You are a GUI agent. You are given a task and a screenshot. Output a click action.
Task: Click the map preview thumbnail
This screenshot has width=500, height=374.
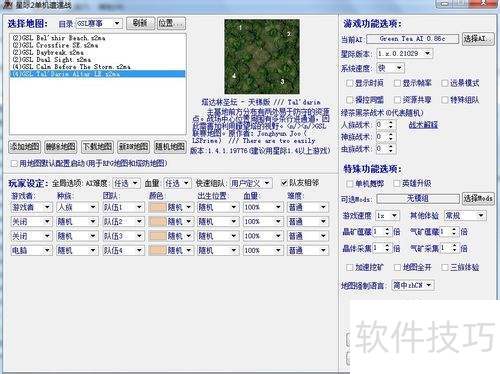pos(262,56)
